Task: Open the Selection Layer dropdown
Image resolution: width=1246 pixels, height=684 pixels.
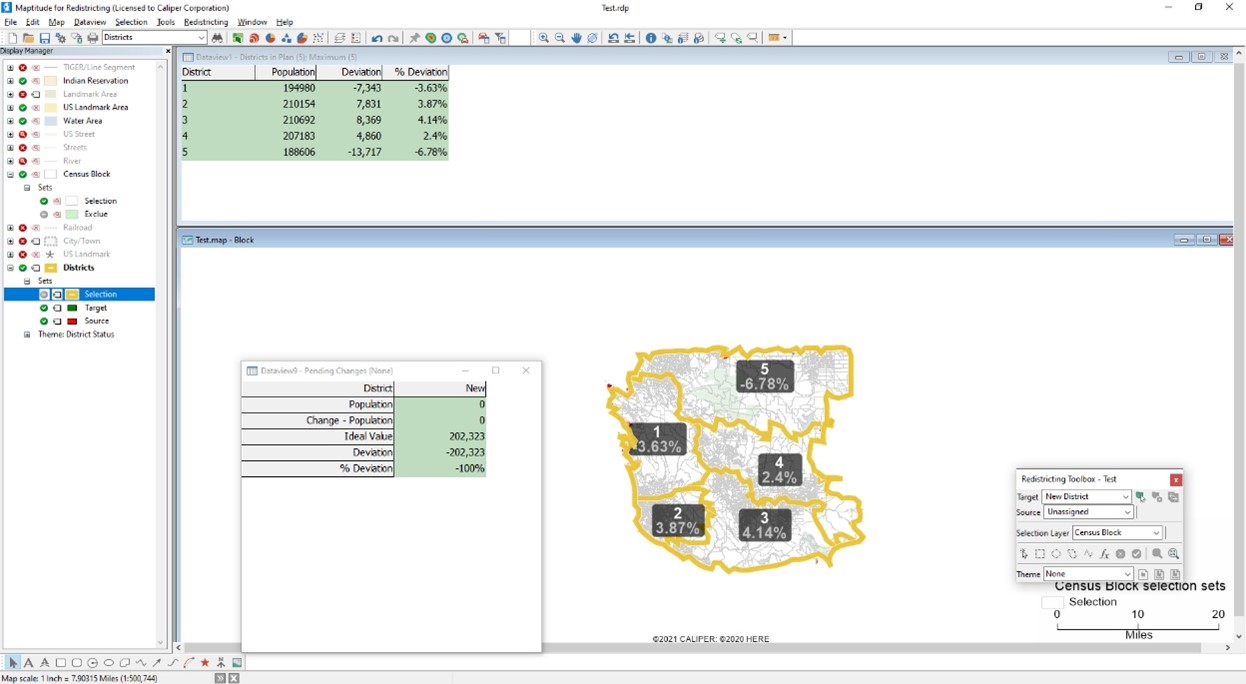Action: (1157, 533)
